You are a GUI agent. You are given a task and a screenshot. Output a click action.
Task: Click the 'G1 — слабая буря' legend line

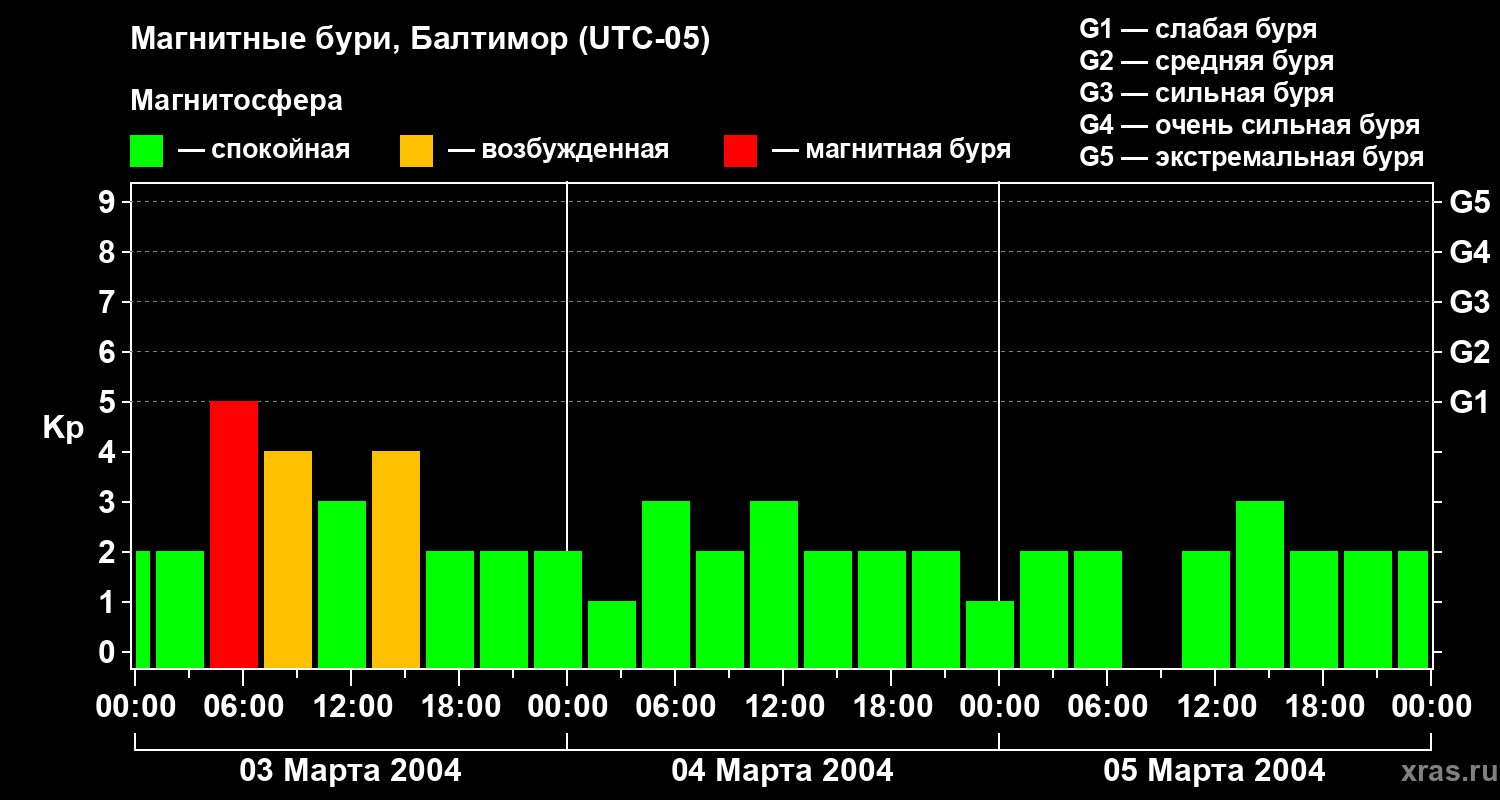[x=1198, y=28]
